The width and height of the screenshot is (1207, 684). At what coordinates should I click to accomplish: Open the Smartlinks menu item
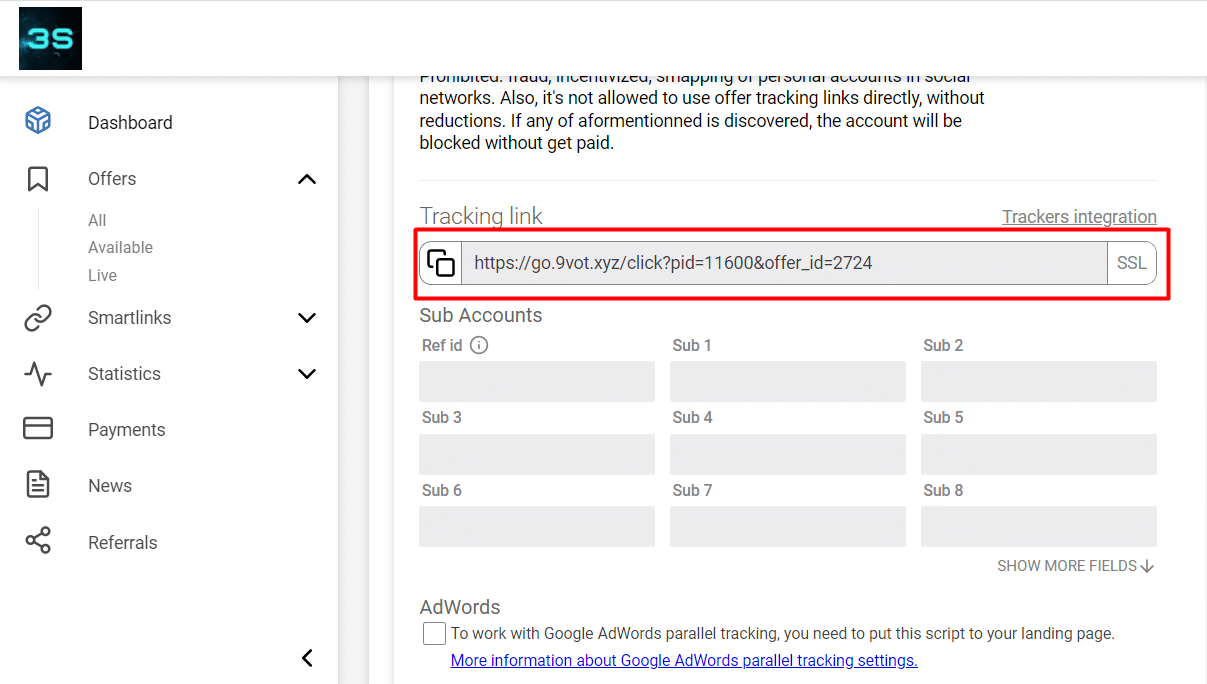[129, 318]
